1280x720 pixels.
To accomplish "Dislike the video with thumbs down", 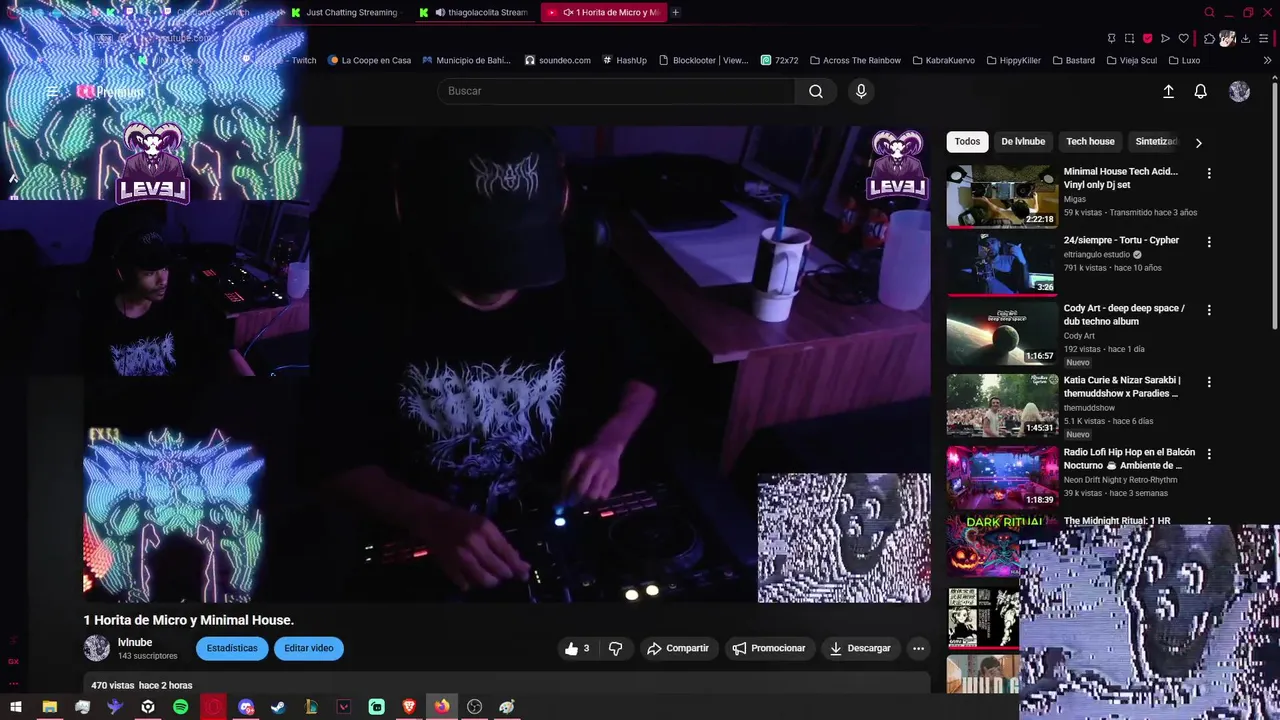I will click(x=615, y=648).
